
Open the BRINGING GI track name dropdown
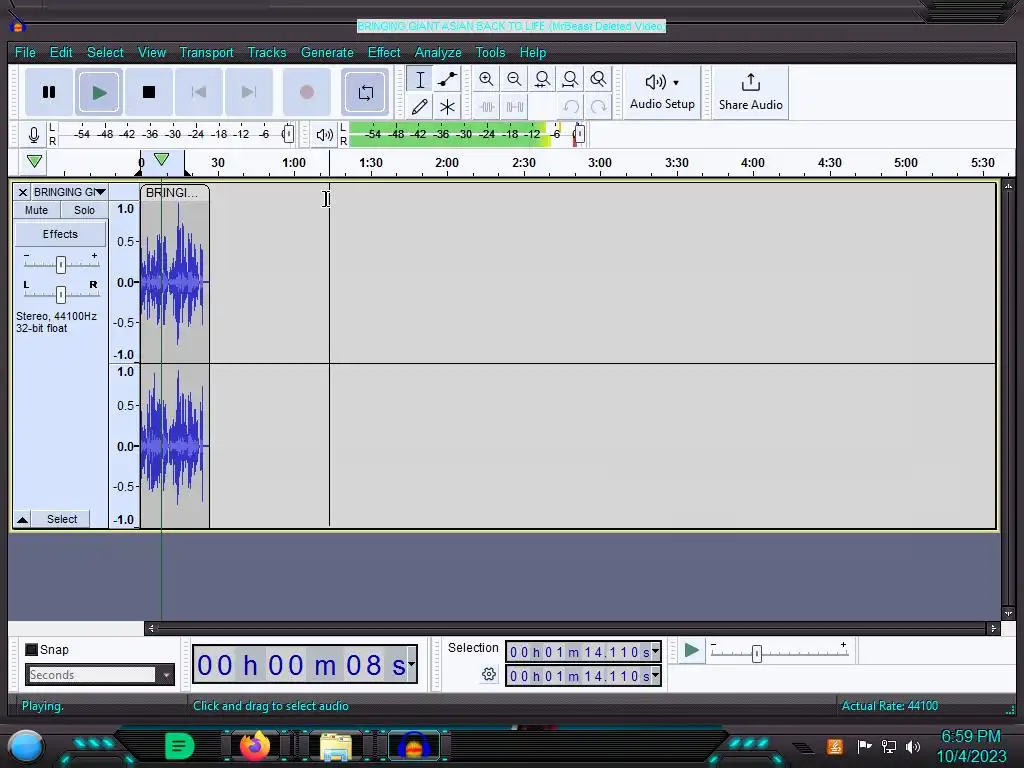click(x=70, y=192)
